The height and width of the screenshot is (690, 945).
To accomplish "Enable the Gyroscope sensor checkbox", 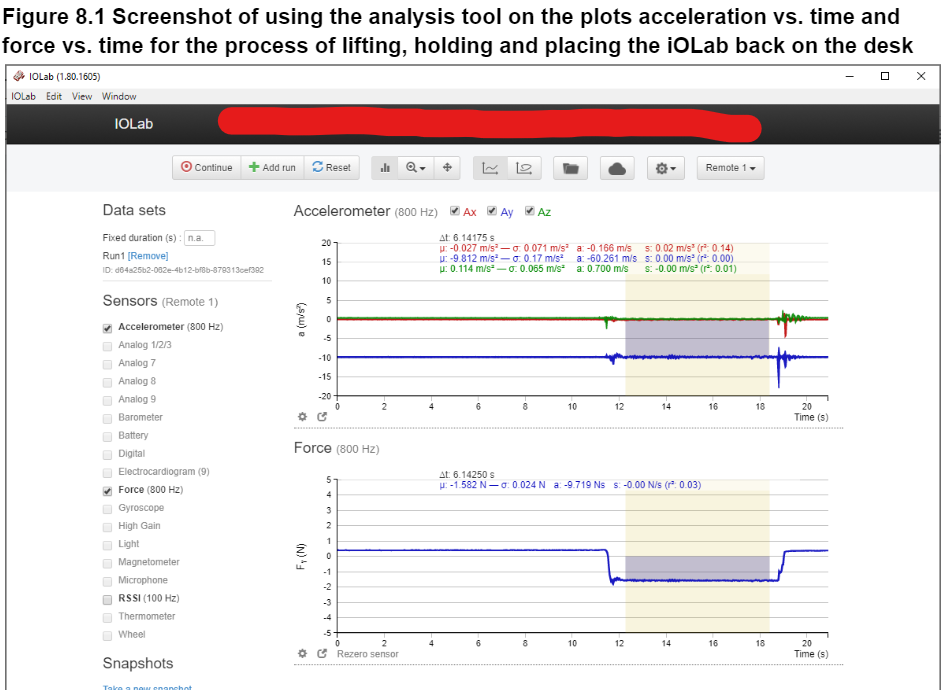I will (x=107, y=507).
